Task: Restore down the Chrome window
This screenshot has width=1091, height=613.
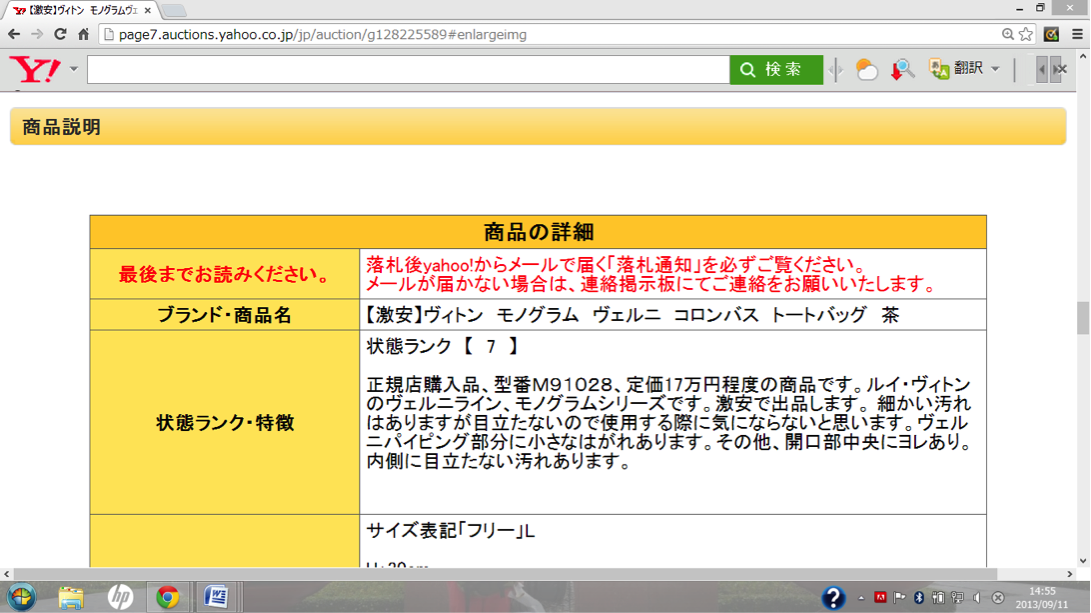Action: [1040, 8]
